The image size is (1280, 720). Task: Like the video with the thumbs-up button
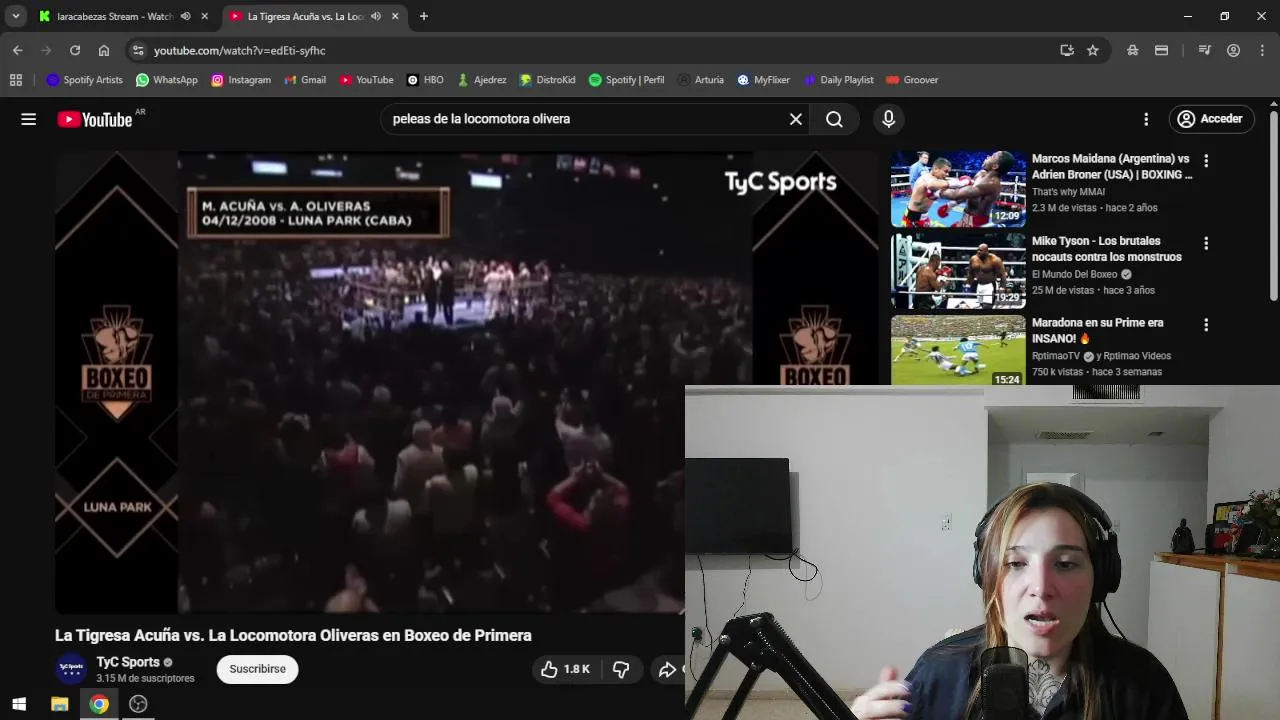click(565, 669)
